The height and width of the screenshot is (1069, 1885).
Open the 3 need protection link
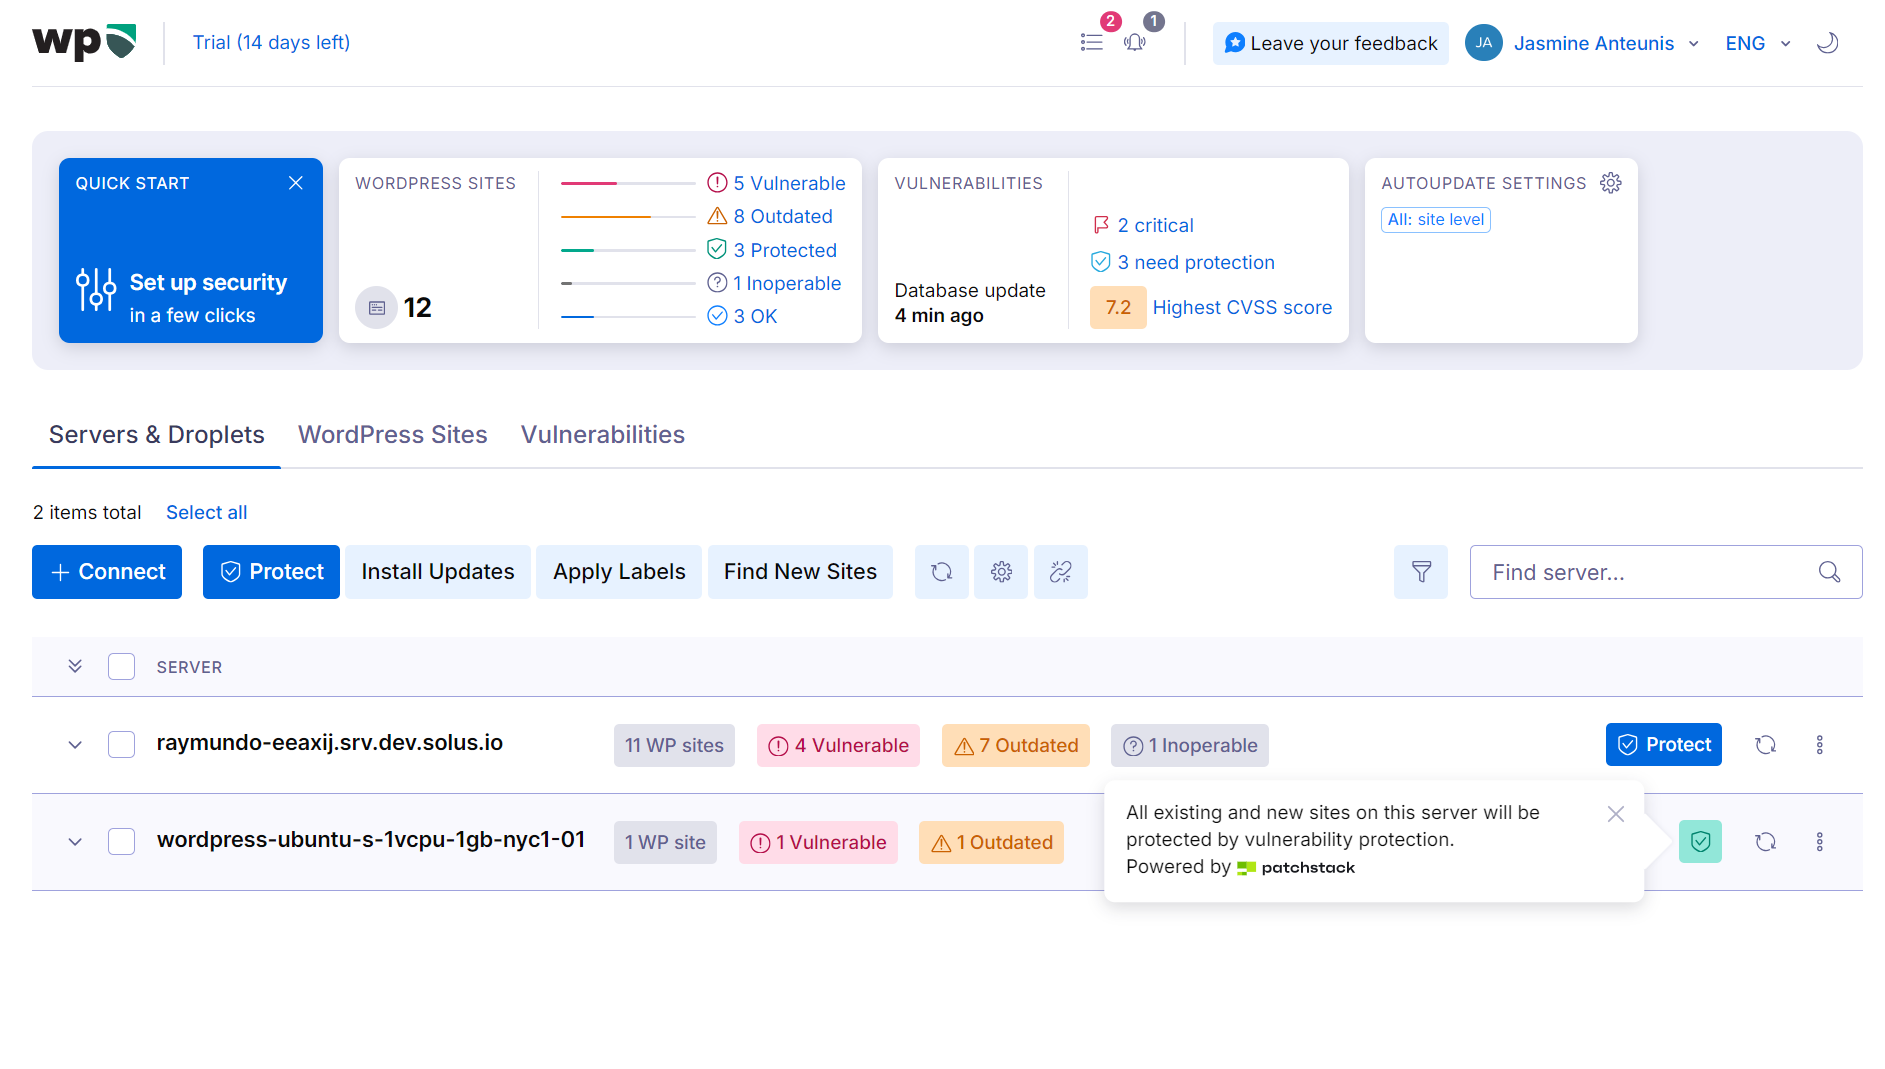tap(1196, 262)
